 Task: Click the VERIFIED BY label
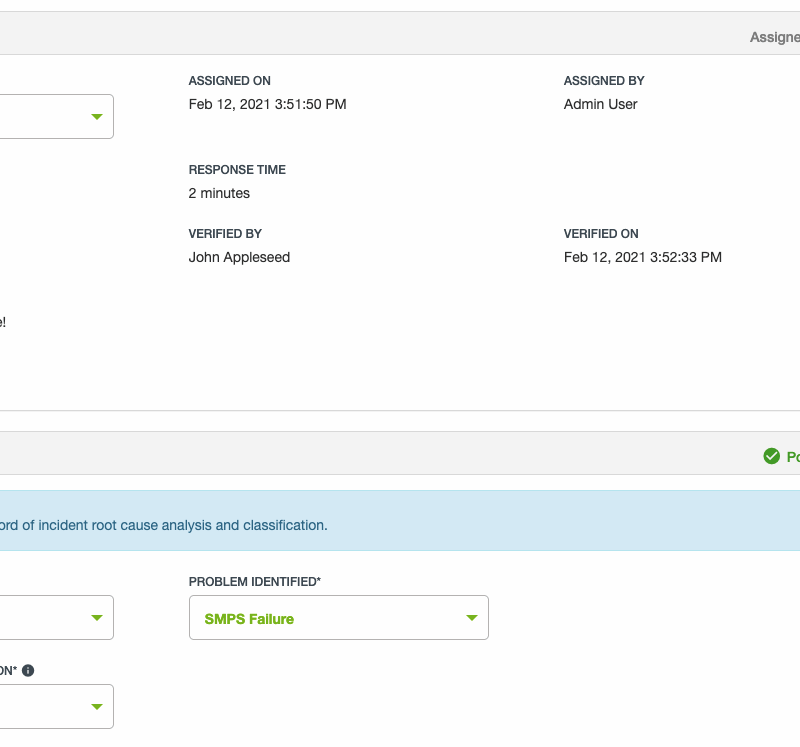click(225, 234)
